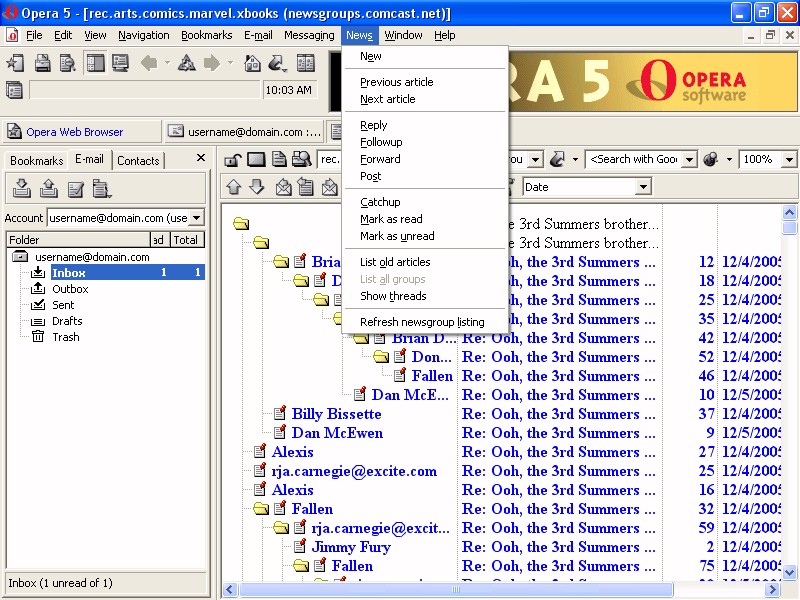Screen dimensions: 800x600
Task: Click the Tile windows toolbar icon
Action: [x=306, y=63]
